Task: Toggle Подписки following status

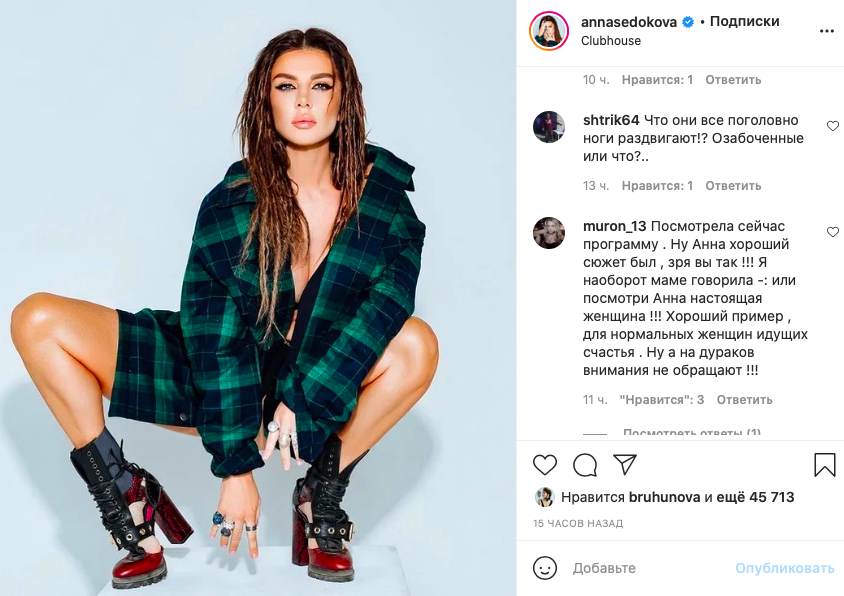Action: tap(744, 22)
